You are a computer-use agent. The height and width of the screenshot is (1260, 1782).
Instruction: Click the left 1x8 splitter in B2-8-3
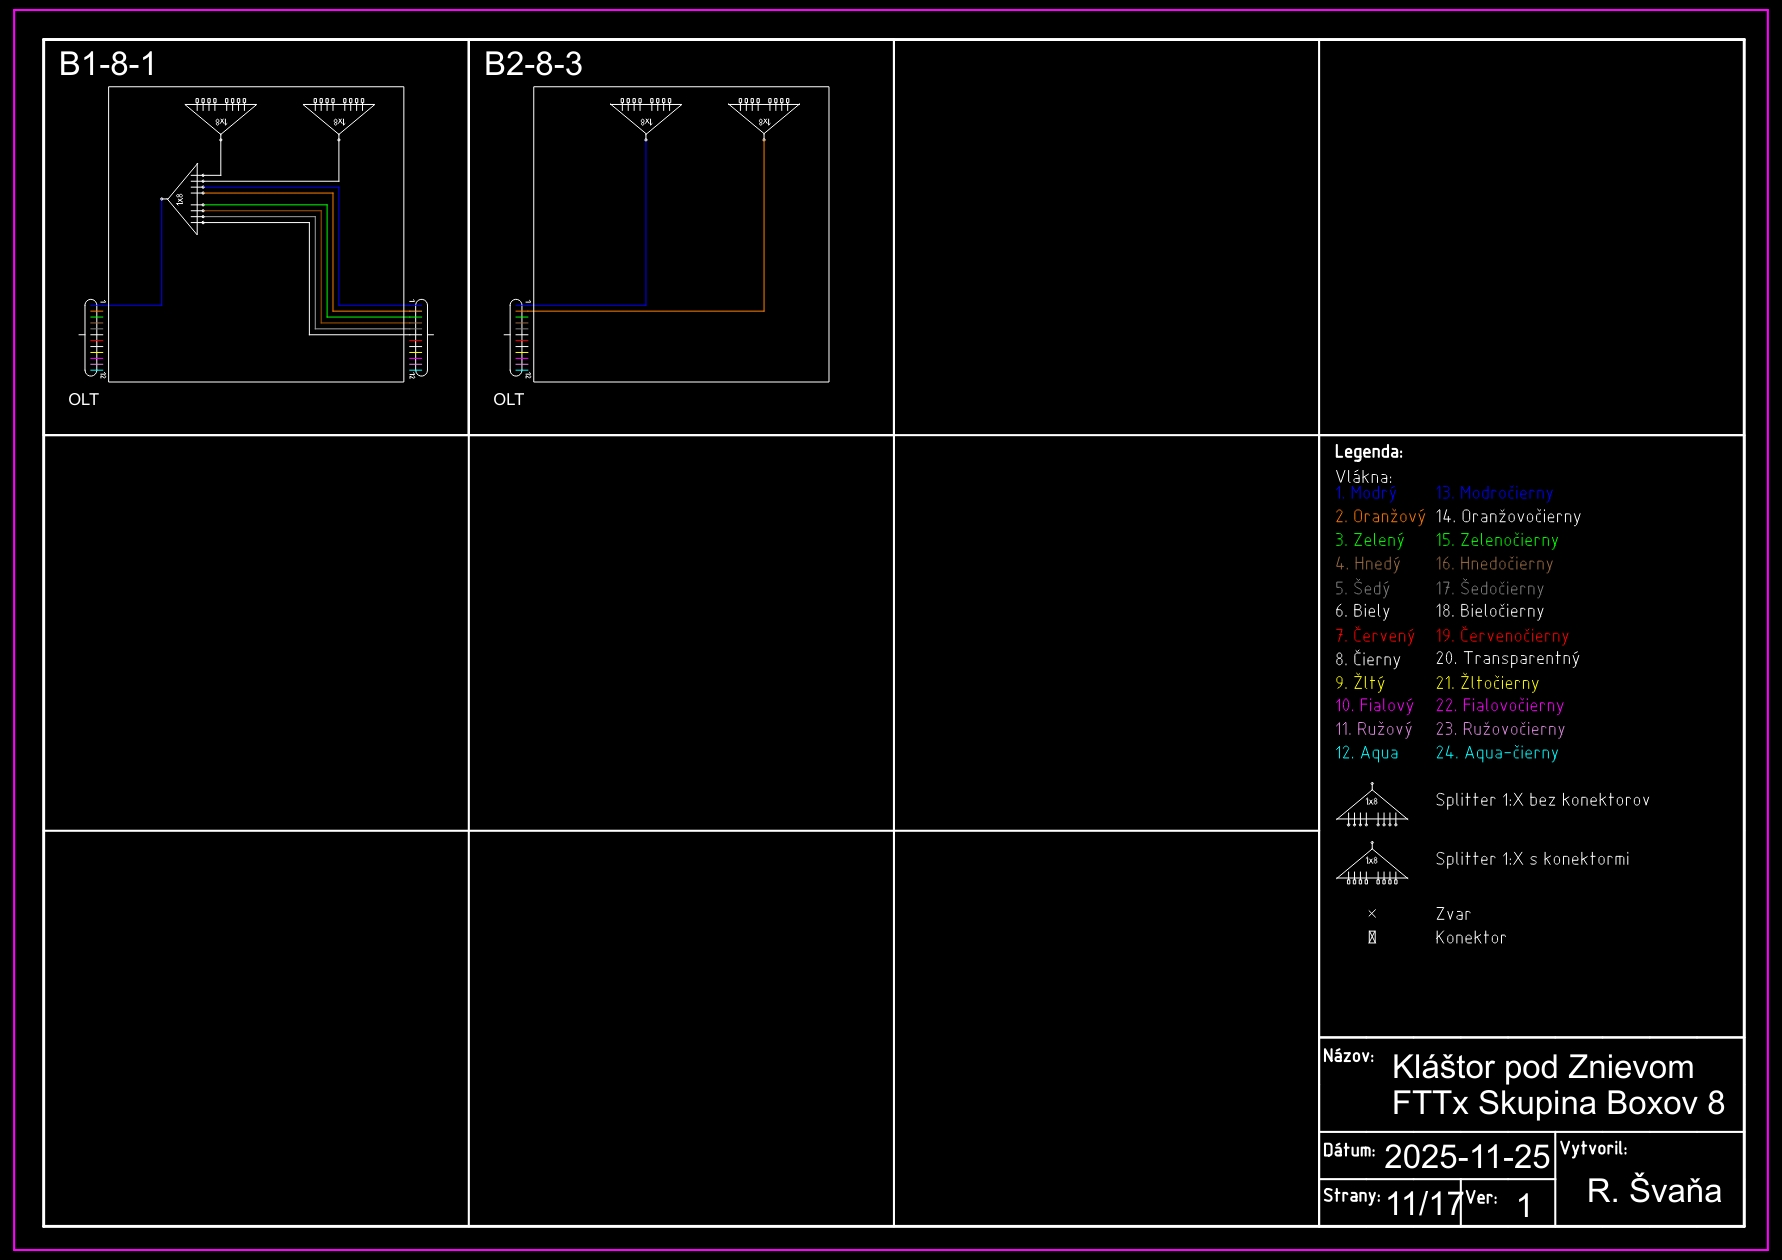(646, 117)
